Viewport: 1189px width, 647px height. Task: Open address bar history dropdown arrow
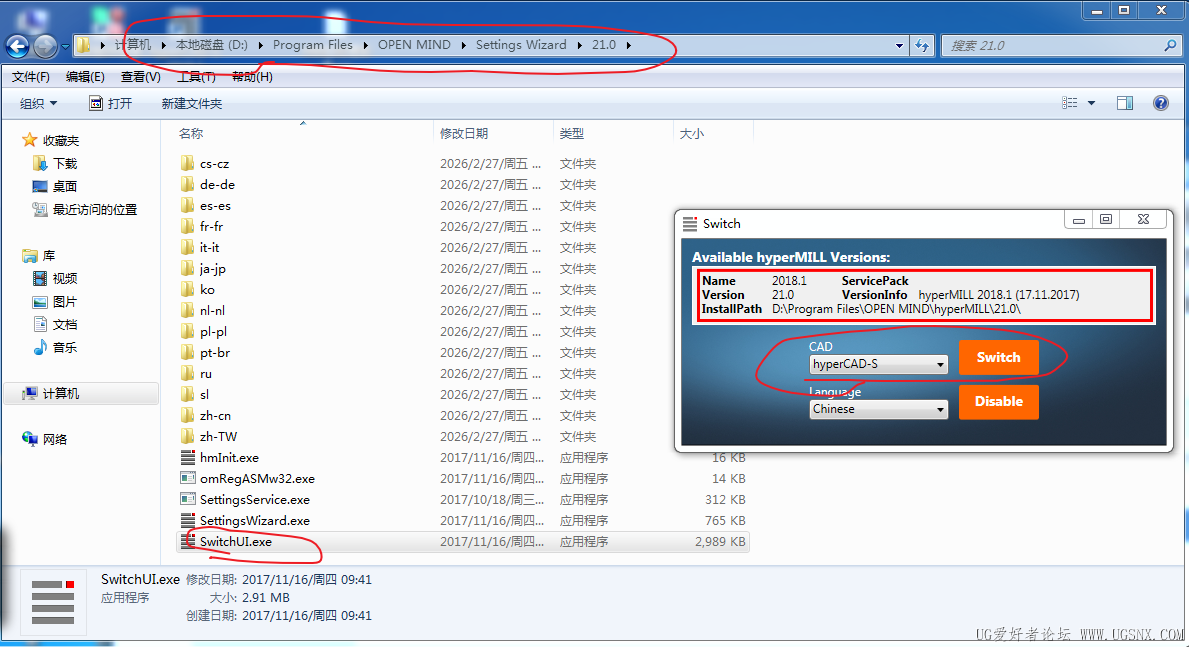[899, 46]
